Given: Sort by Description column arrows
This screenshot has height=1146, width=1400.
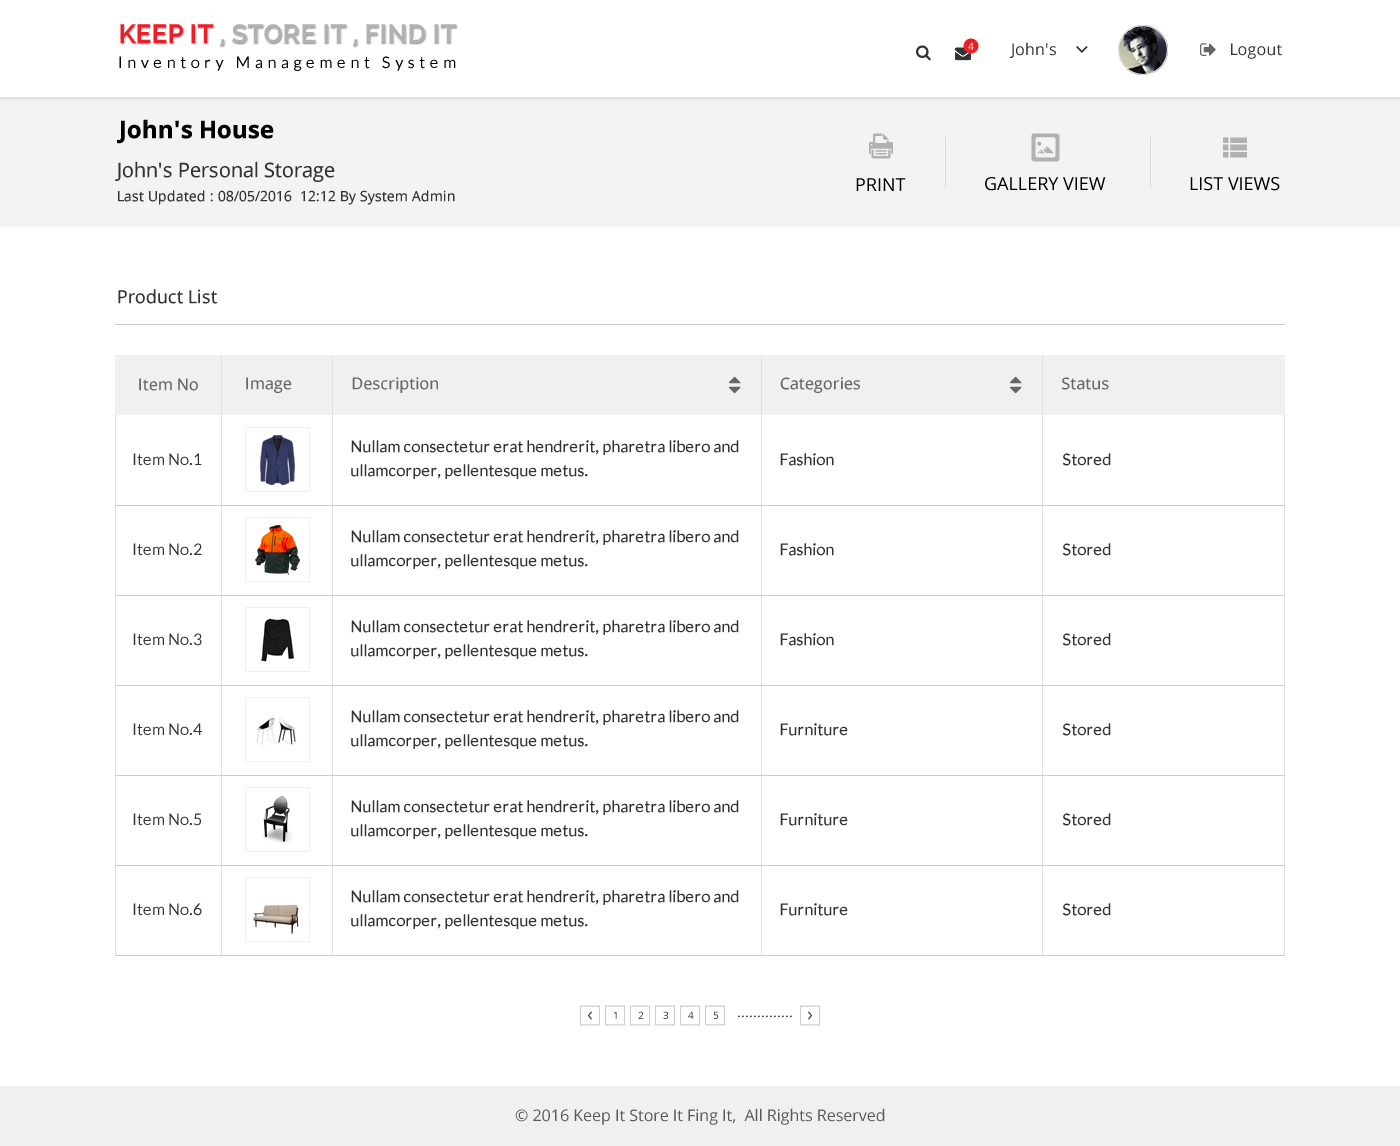Looking at the screenshot, I should click(734, 385).
